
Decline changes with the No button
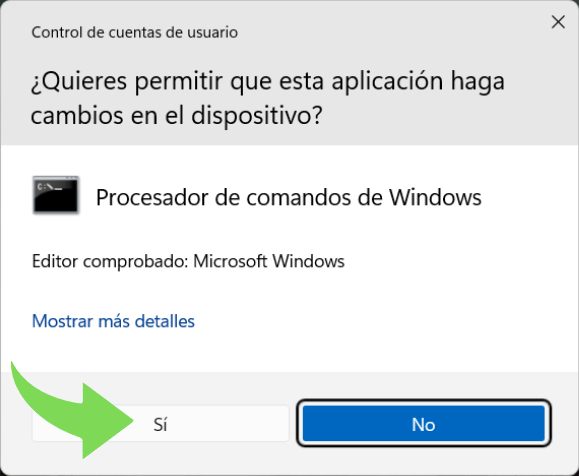click(x=424, y=424)
